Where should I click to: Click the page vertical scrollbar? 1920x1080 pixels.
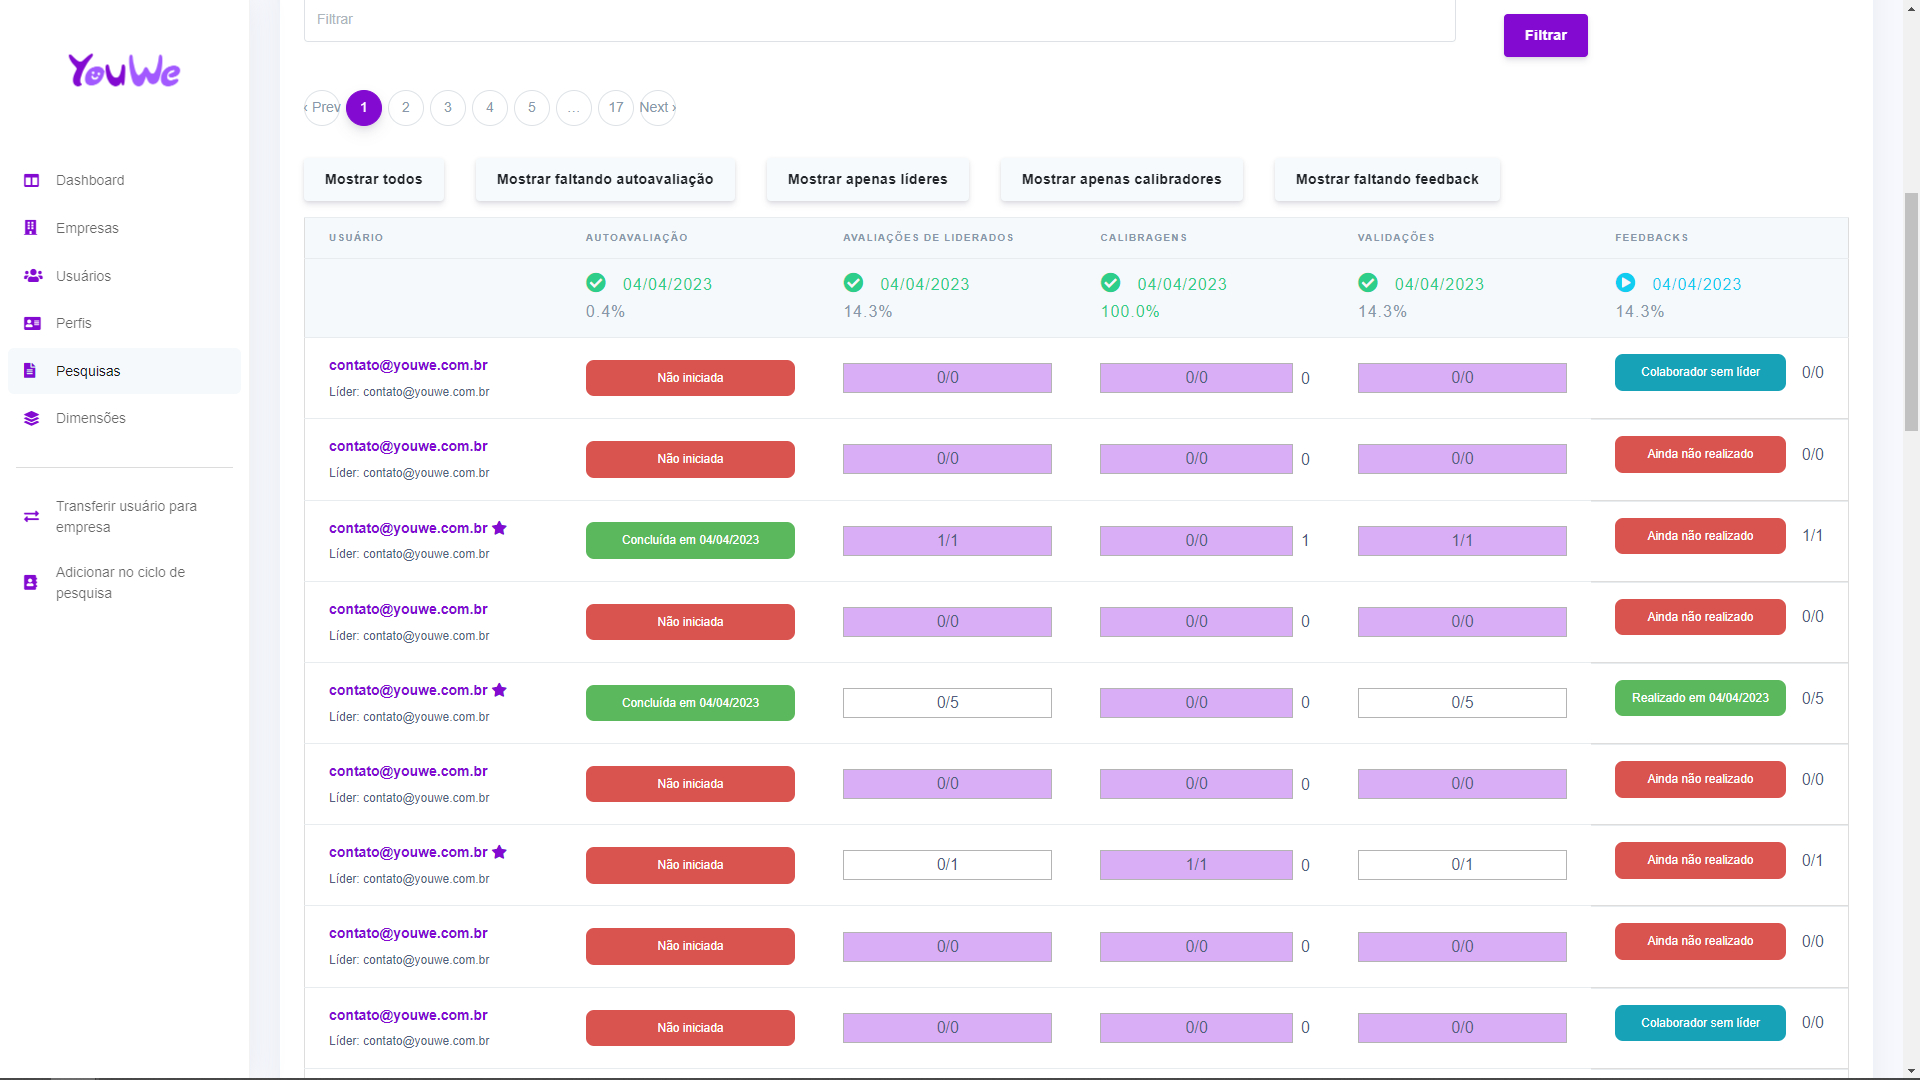[1911, 312]
